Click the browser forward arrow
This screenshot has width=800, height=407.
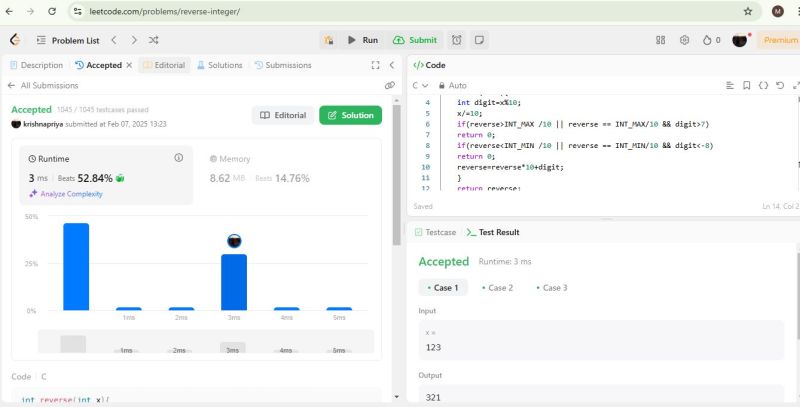coord(31,11)
